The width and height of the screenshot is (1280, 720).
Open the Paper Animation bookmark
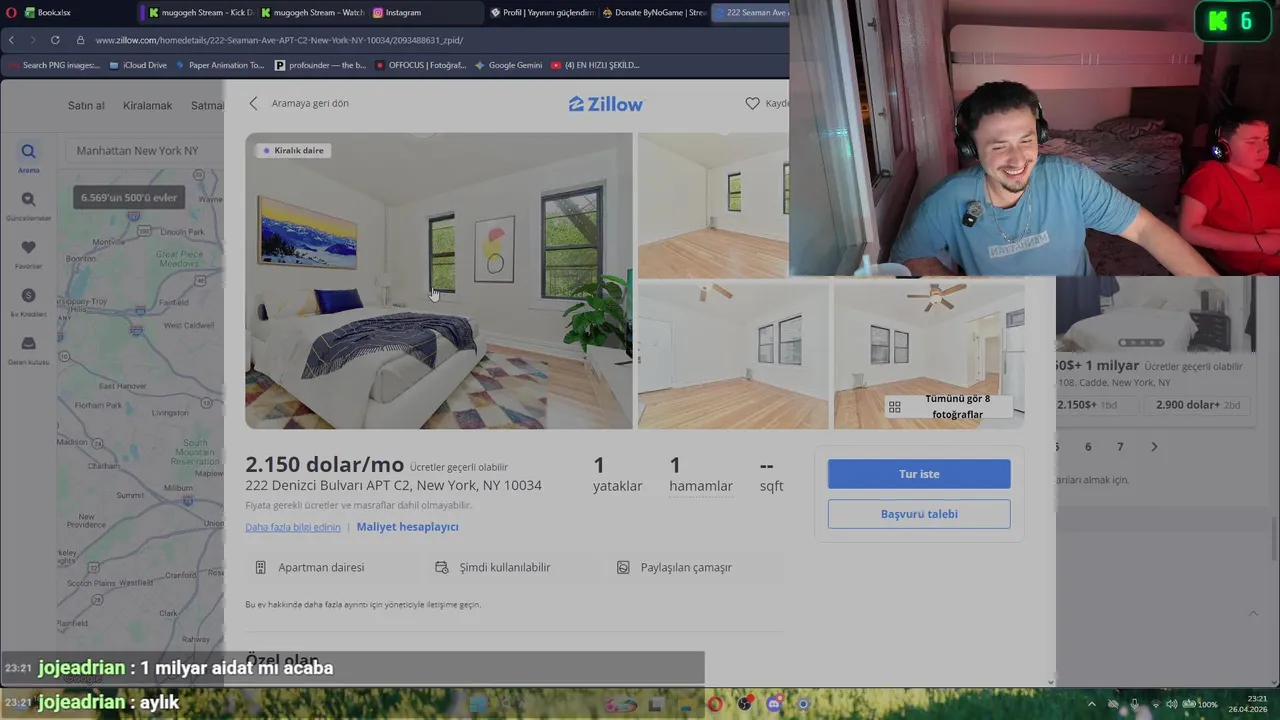220,65
